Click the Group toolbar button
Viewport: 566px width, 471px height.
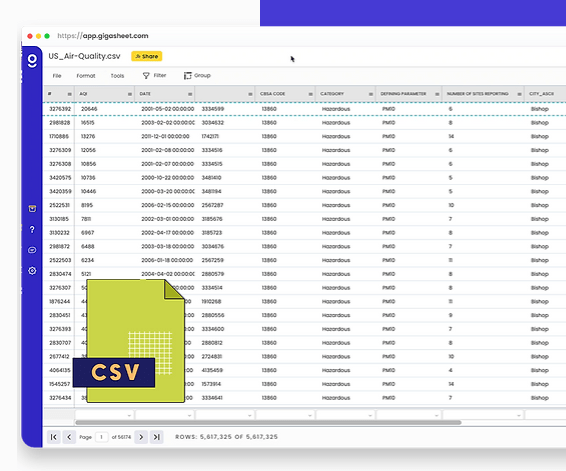(197, 75)
